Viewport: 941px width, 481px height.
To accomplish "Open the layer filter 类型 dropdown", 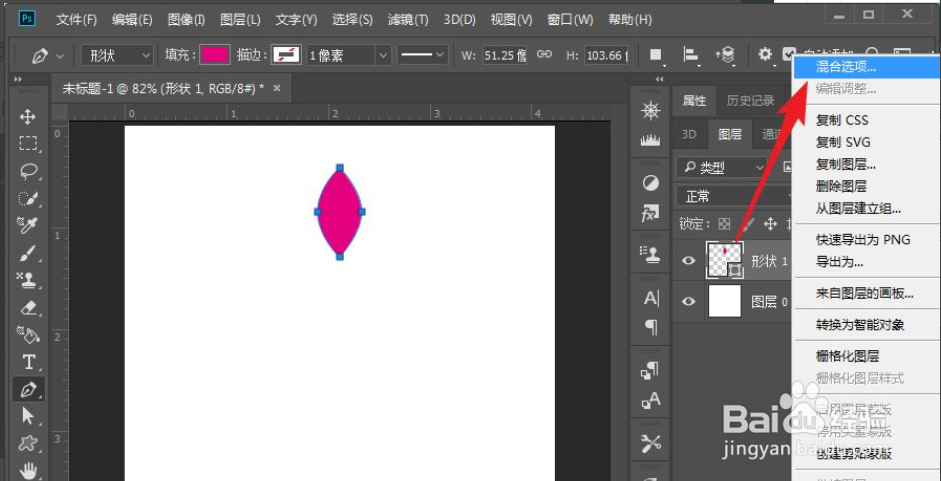I will click(x=722, y=168).
